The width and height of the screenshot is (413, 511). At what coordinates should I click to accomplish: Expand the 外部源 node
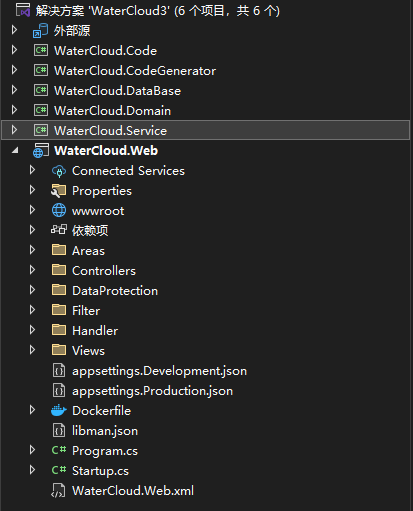(x=14, y=30)
